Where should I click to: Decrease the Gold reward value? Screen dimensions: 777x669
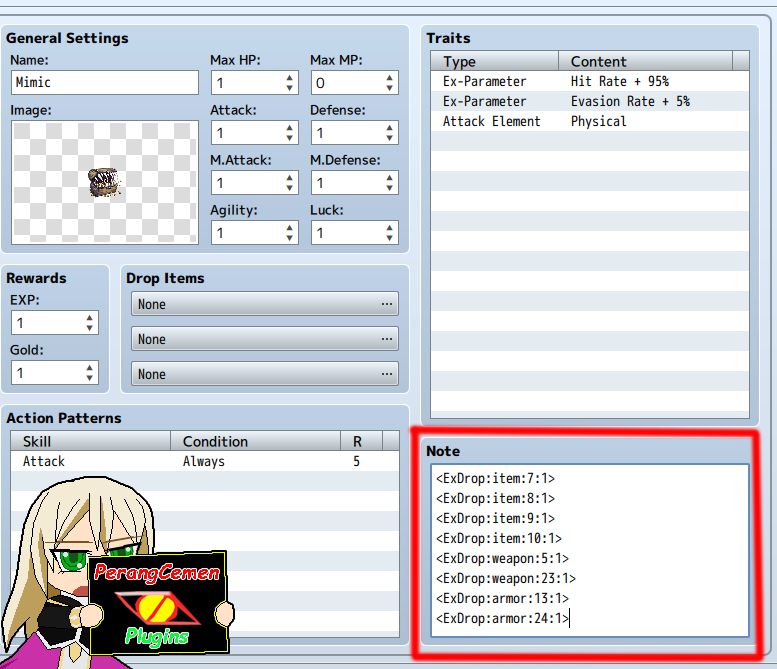[x=89, y=378]
